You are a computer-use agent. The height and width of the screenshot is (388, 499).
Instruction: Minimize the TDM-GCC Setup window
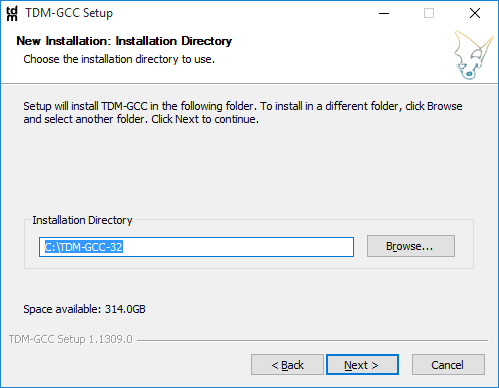coord(384,13)
